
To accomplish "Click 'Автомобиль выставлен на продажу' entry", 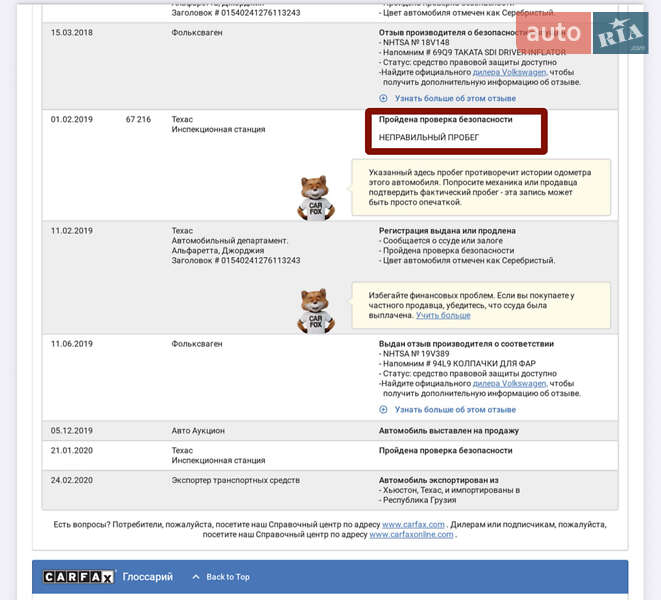I will click(x=449, y=430).
